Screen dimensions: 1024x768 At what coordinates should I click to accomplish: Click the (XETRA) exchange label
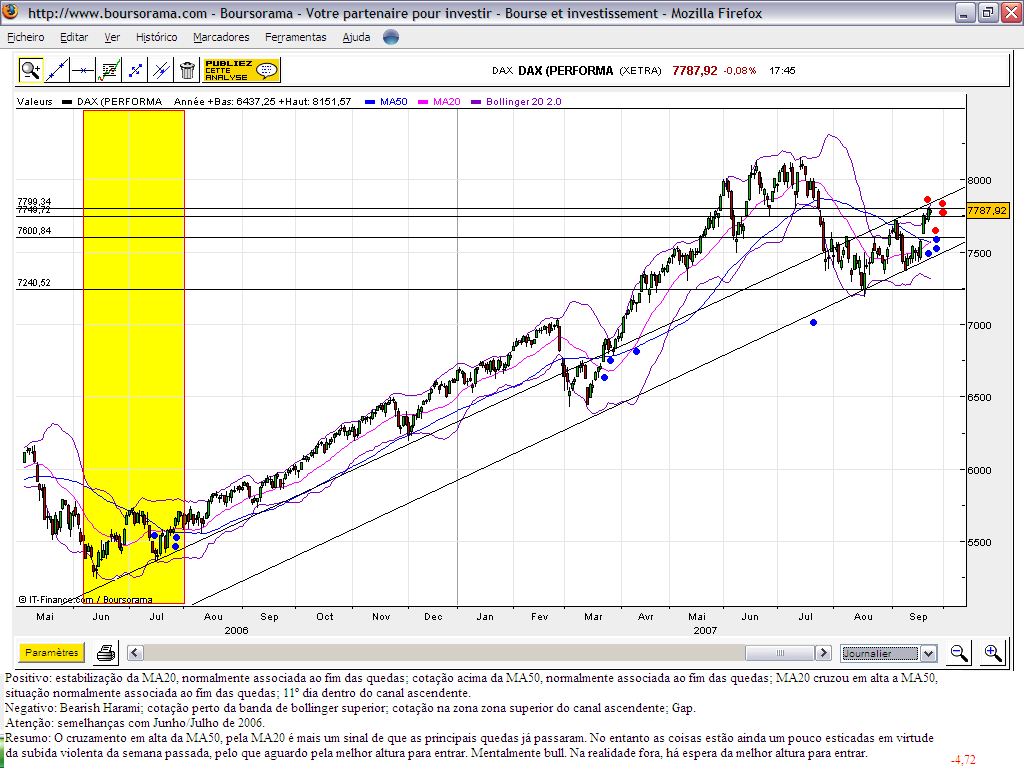coord(640,71)
